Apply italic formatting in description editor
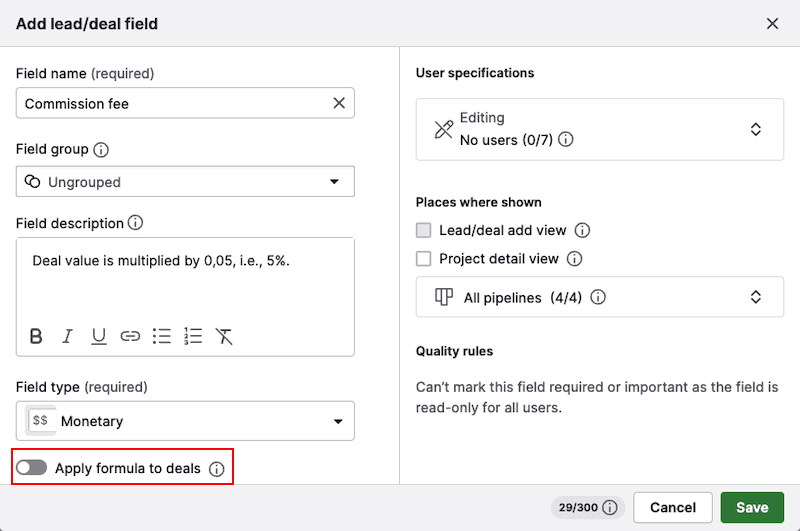This screenshot has width=800, height=531. click(68, 336)
